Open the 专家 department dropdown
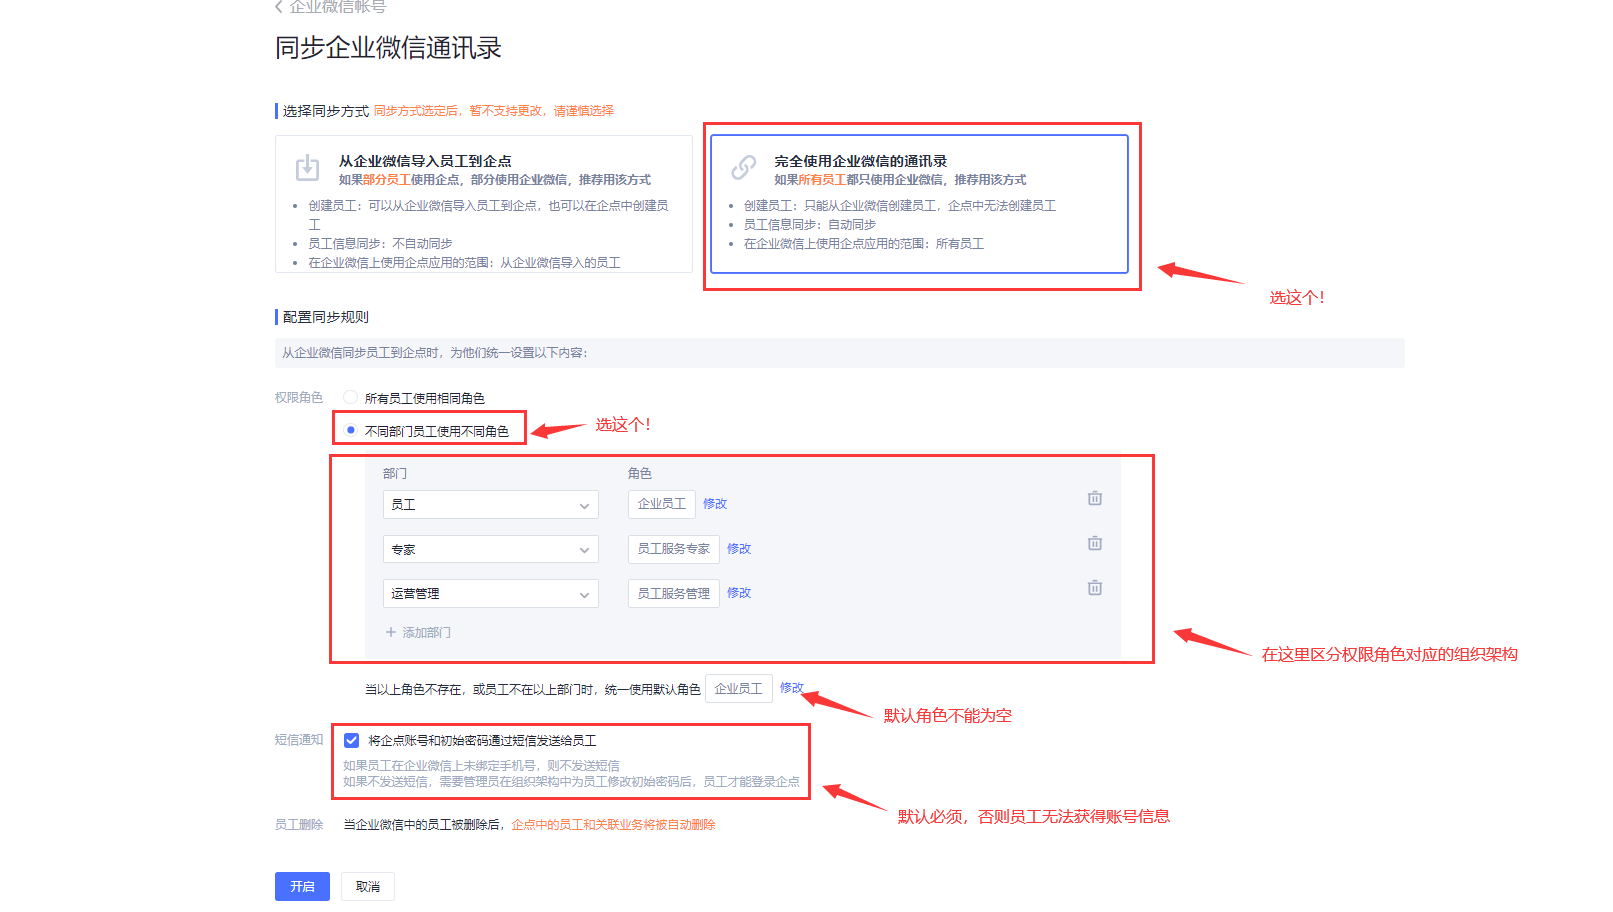Viewport: 1613px width, 912px height. [491, 549]
